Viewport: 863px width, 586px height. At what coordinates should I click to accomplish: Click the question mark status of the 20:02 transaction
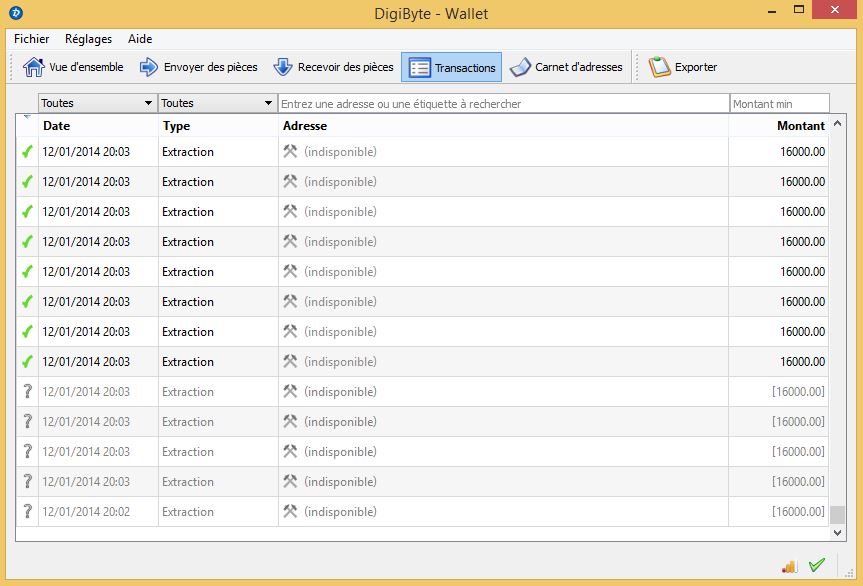point(28,511)
